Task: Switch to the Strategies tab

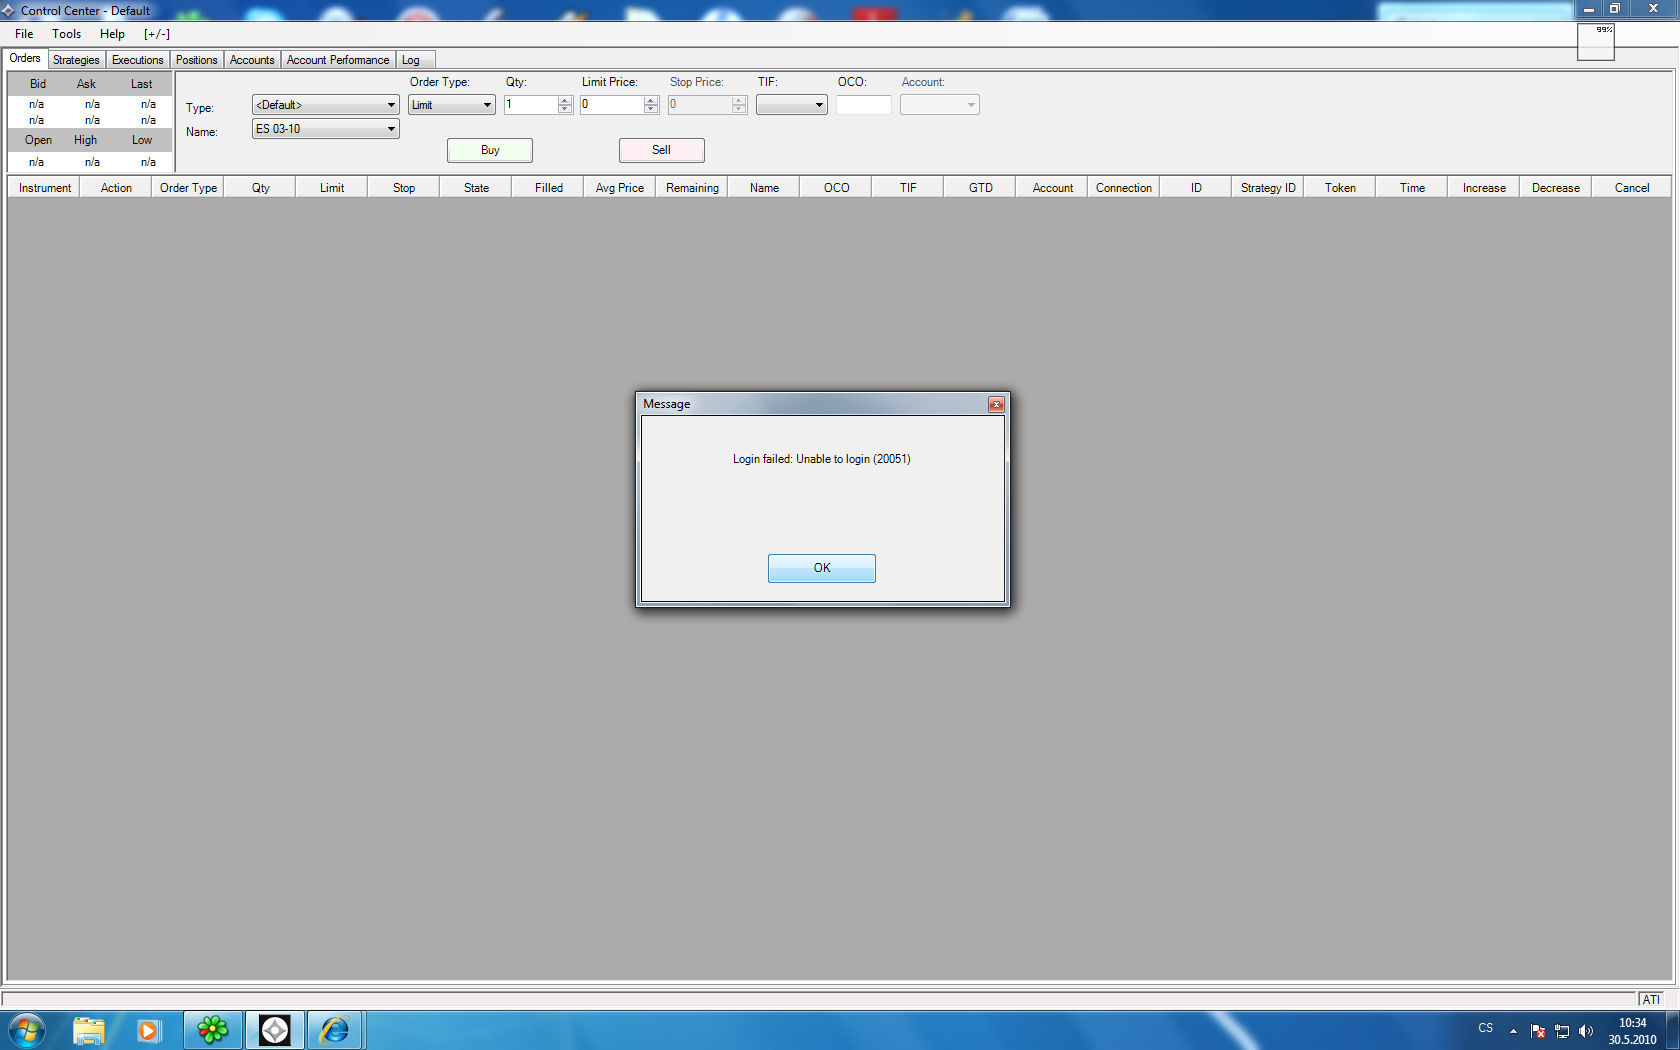Action: click(76, 60)
